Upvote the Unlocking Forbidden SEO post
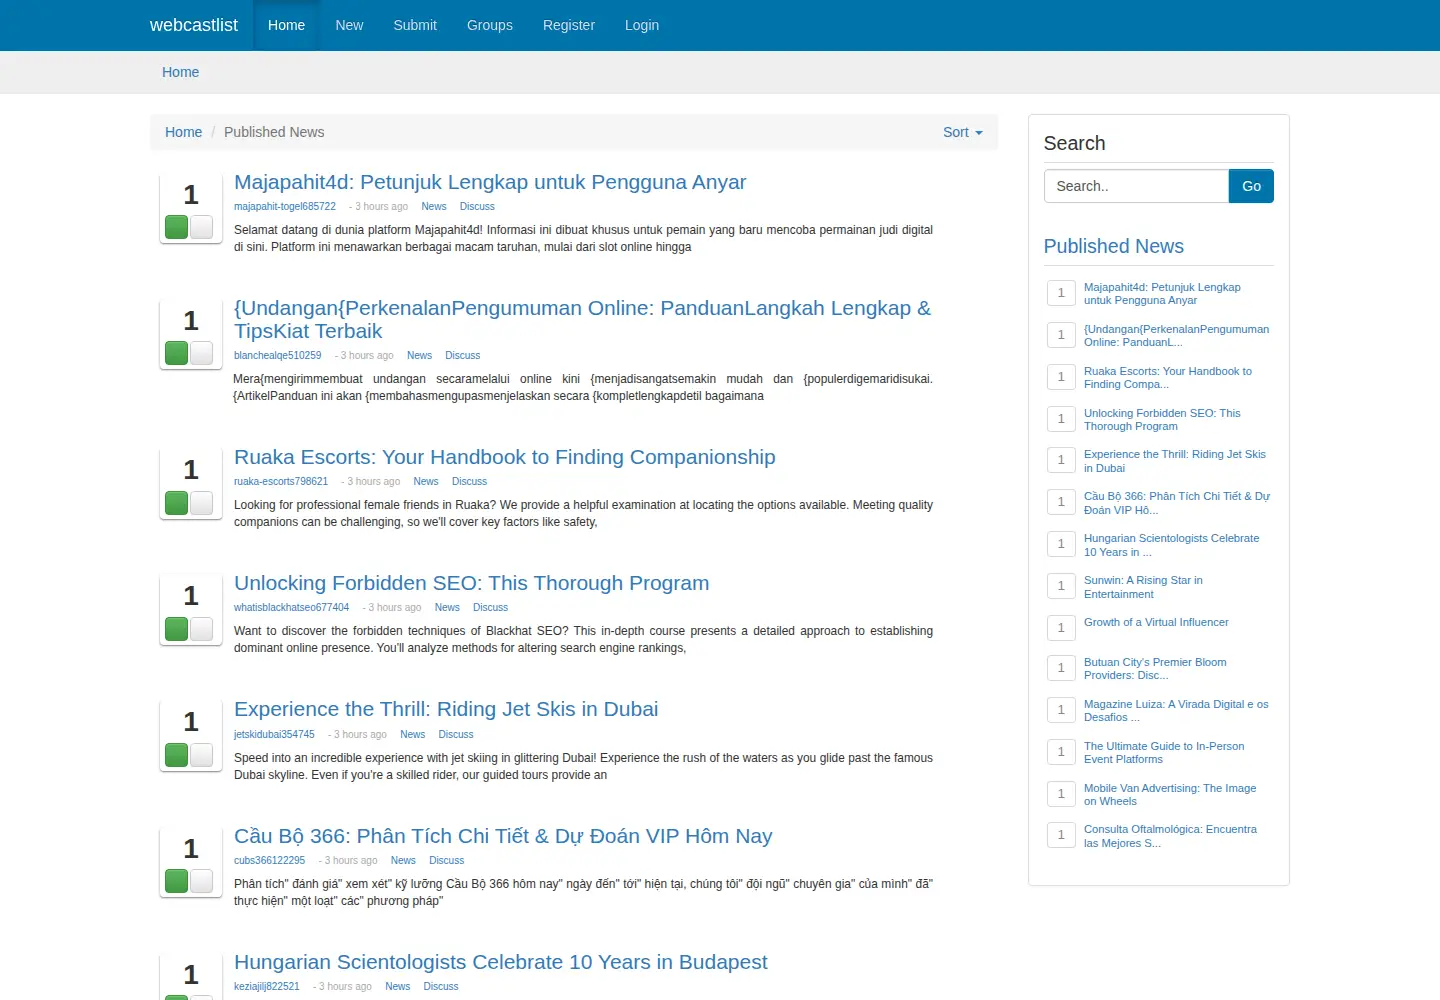This screenshot has width=1440, height=1000. coord(177,629)
